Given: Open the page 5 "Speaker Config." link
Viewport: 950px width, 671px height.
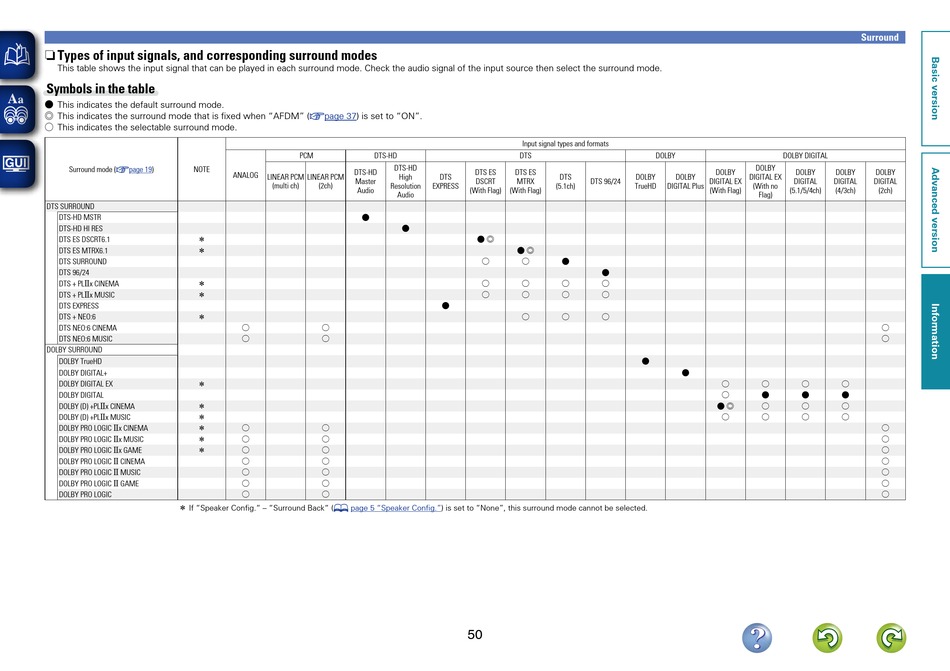Looking at the screenshot, I should [396, 508].
